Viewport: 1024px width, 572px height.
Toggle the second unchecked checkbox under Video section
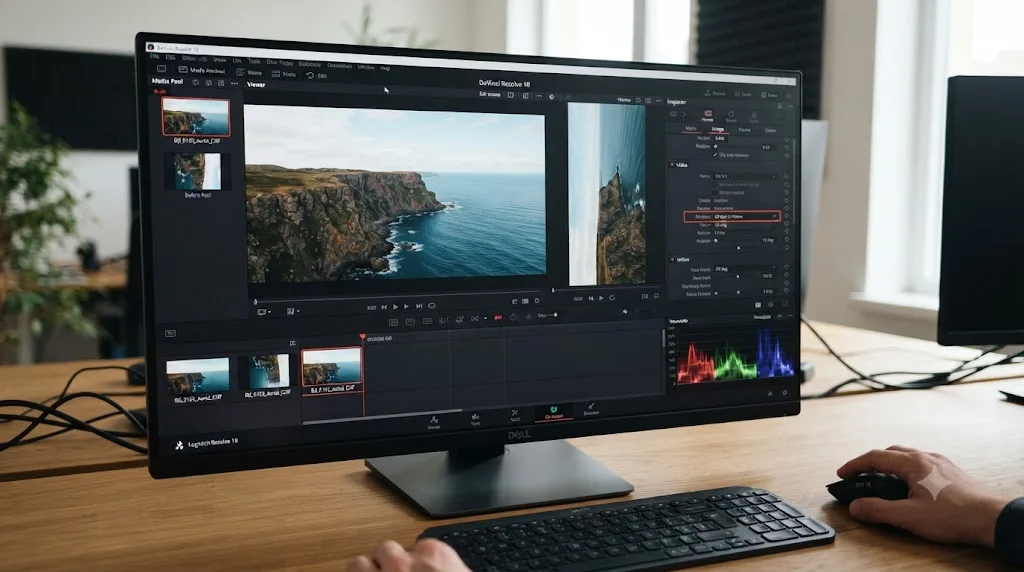[x=716, y=193]
